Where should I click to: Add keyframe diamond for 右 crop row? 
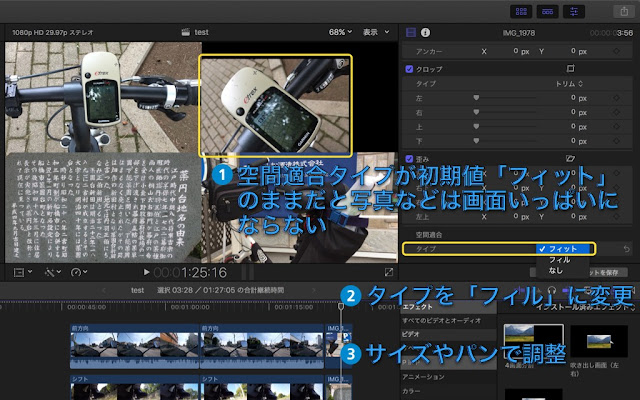tap(616, 112)
